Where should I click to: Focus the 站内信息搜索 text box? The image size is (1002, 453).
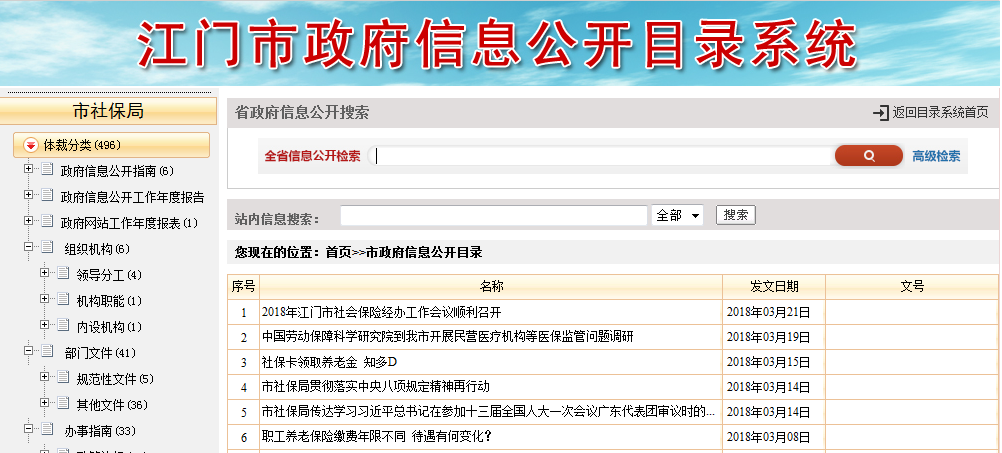(x=493, y=216)
